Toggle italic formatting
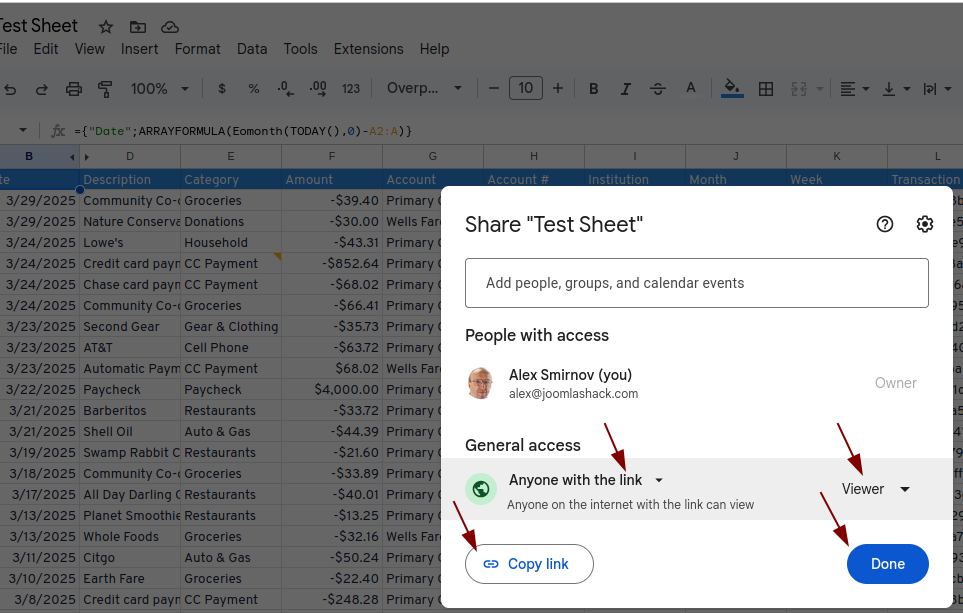The image size is (963, 613). (x=625, y=89)
